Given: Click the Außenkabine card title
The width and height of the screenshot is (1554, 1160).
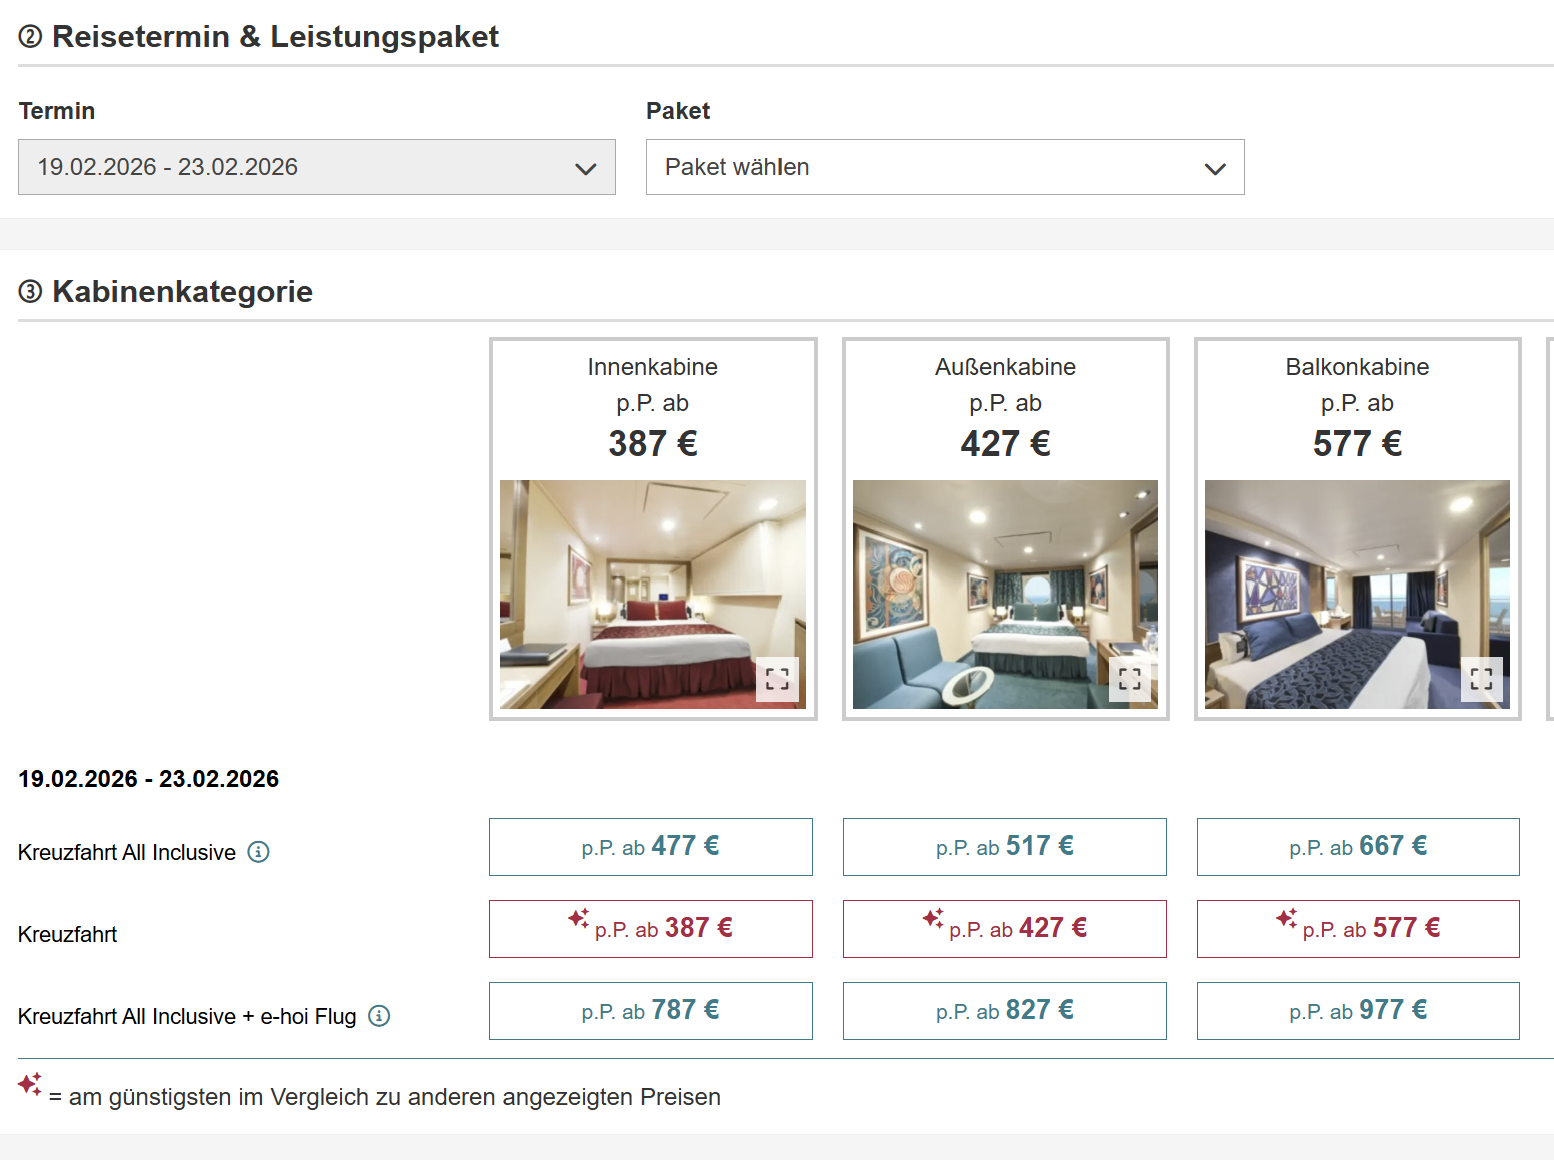Looking at the screenshot, I should click(1005, 367).
